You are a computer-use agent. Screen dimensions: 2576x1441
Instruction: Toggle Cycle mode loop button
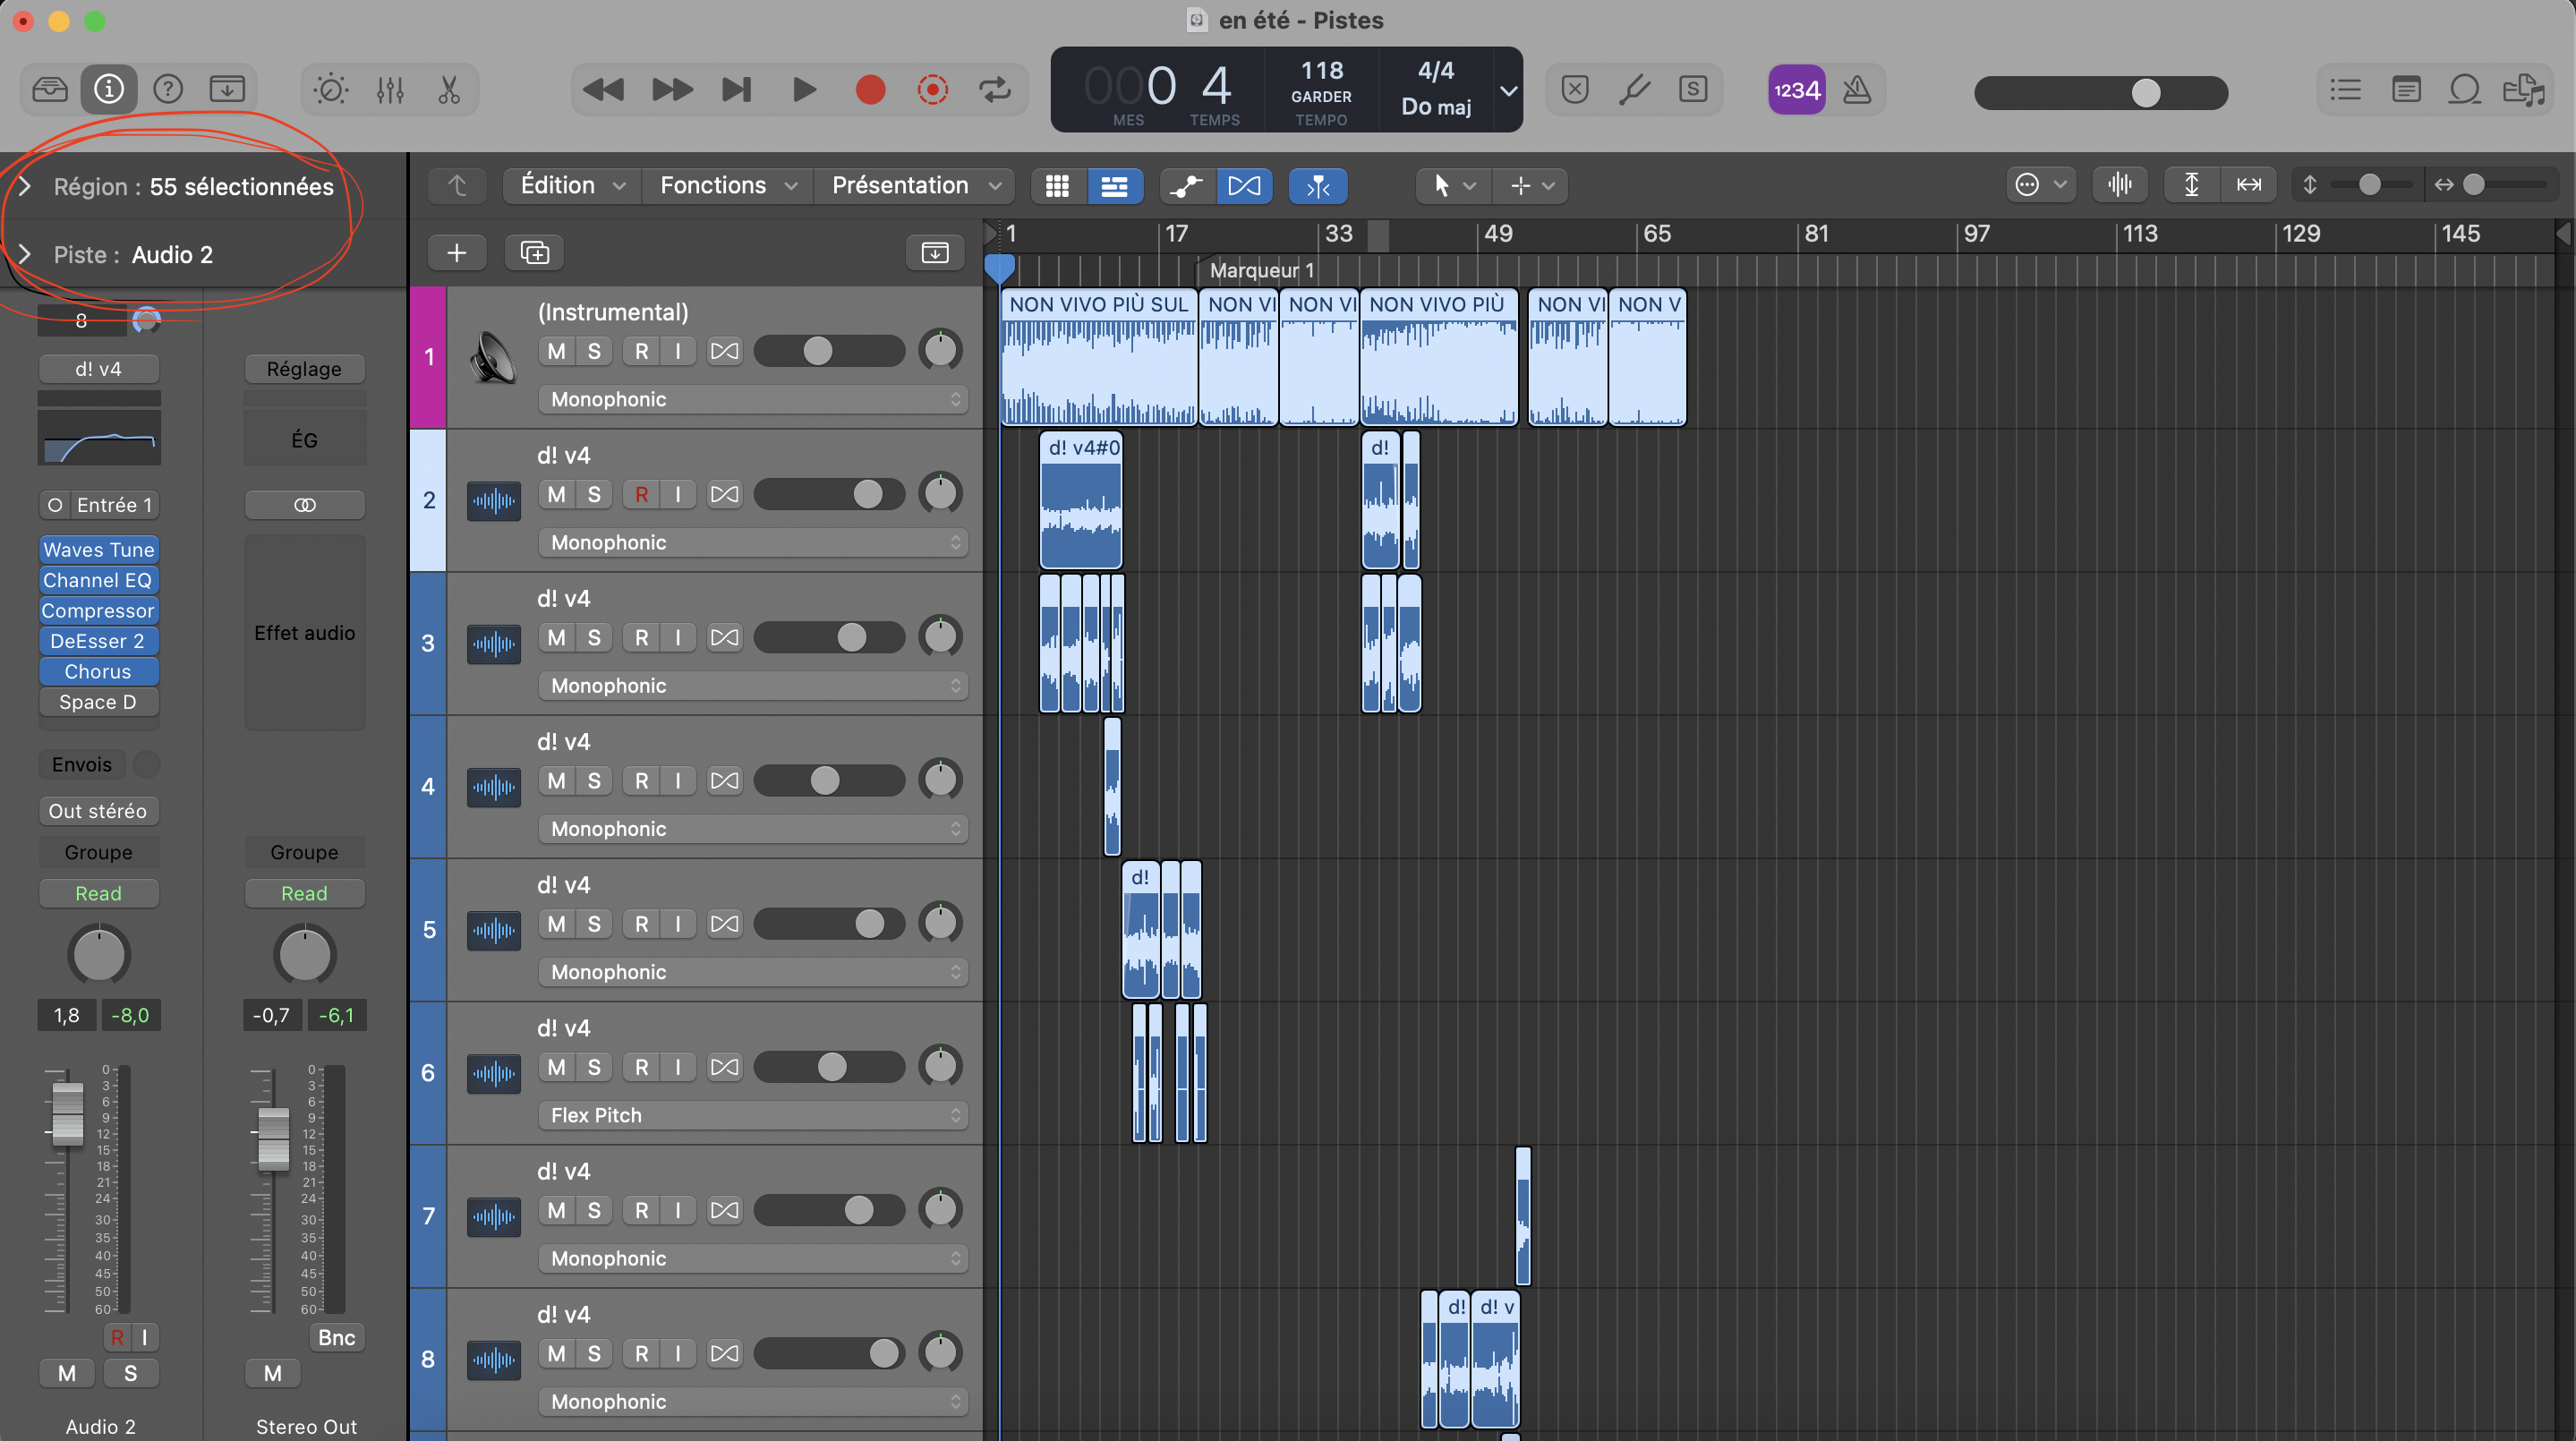[995, 90]
